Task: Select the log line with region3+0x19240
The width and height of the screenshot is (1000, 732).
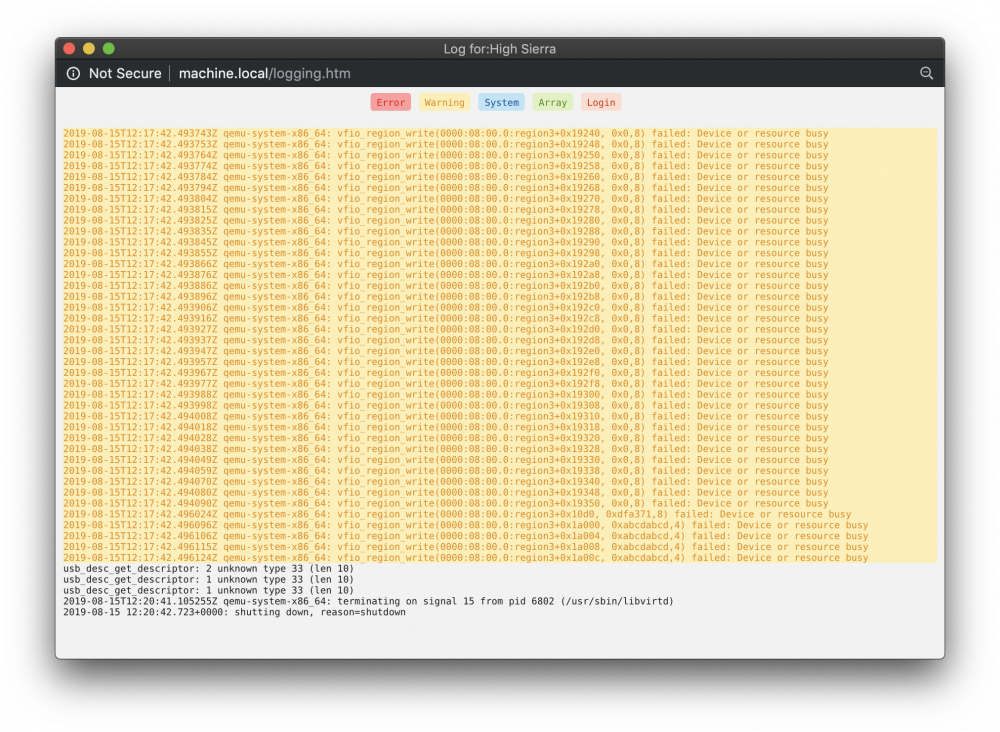Action: [446, 133]
